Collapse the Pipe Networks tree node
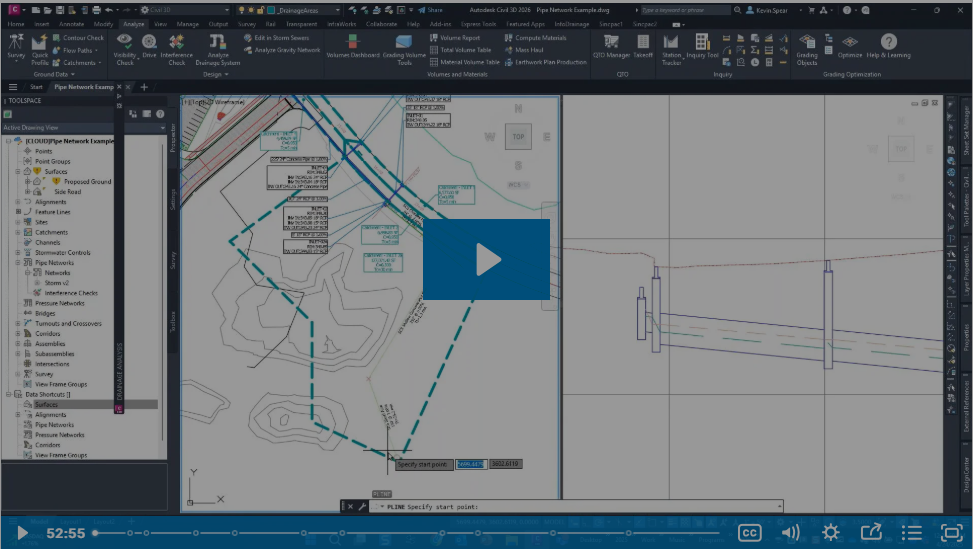Screen dimensions: 973x549 [17, 263]
